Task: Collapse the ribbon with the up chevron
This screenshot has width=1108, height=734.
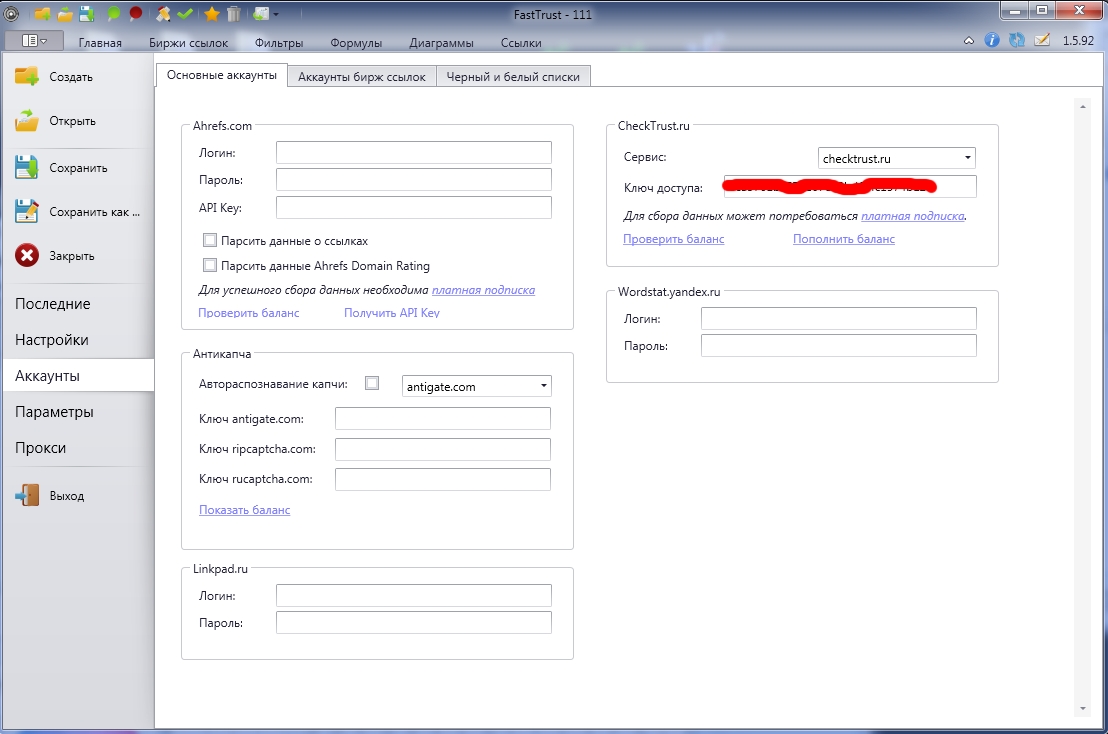Action: click(969, 41)
